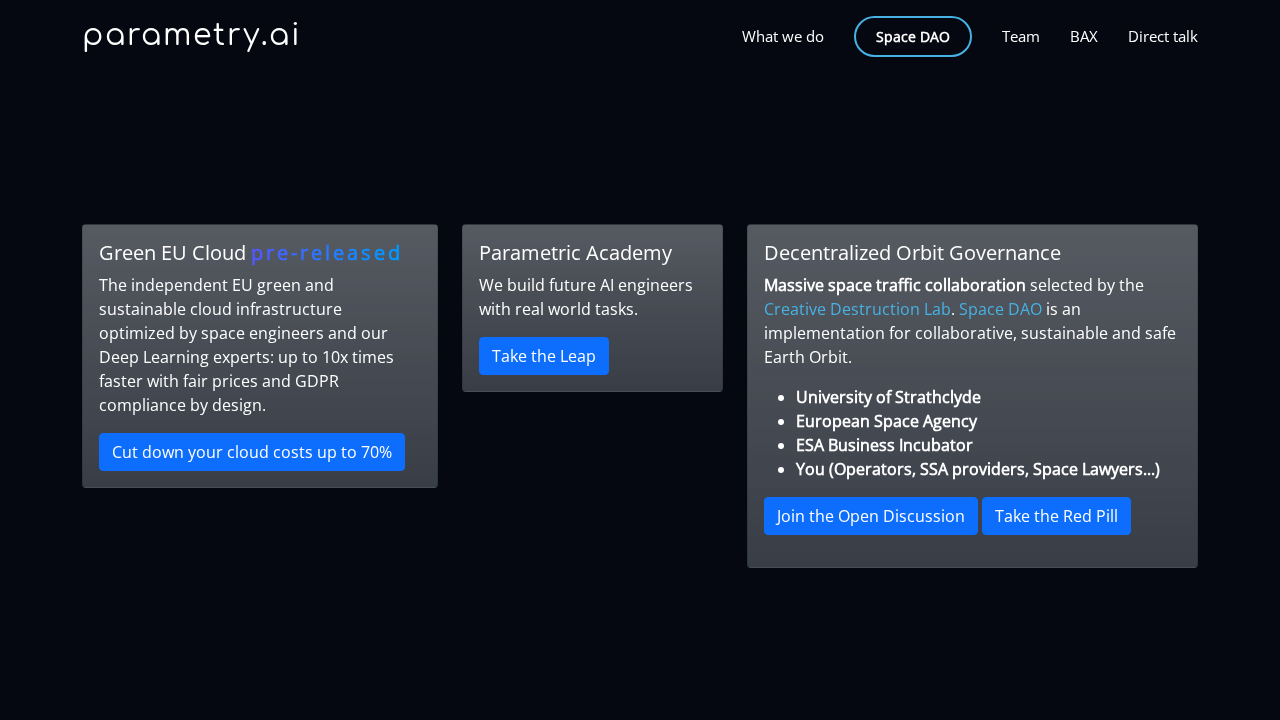Take the Red Pill
1280x720 pixels.
coord(1056,516)
